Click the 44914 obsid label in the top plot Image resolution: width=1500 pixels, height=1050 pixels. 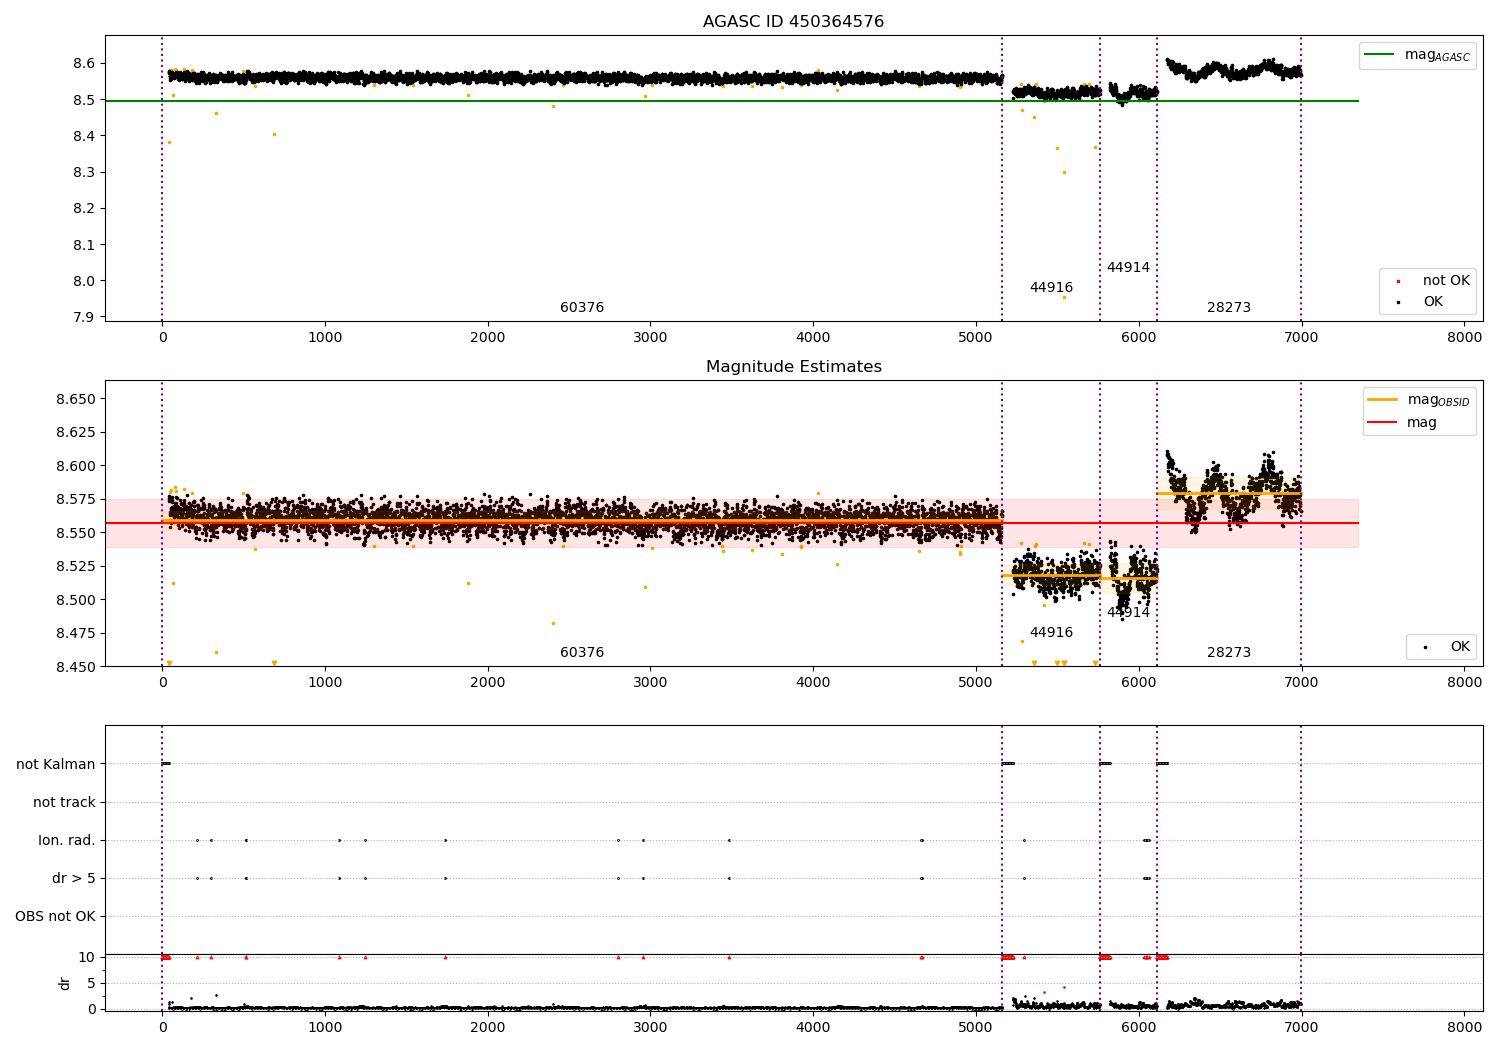coord(1128,268)
